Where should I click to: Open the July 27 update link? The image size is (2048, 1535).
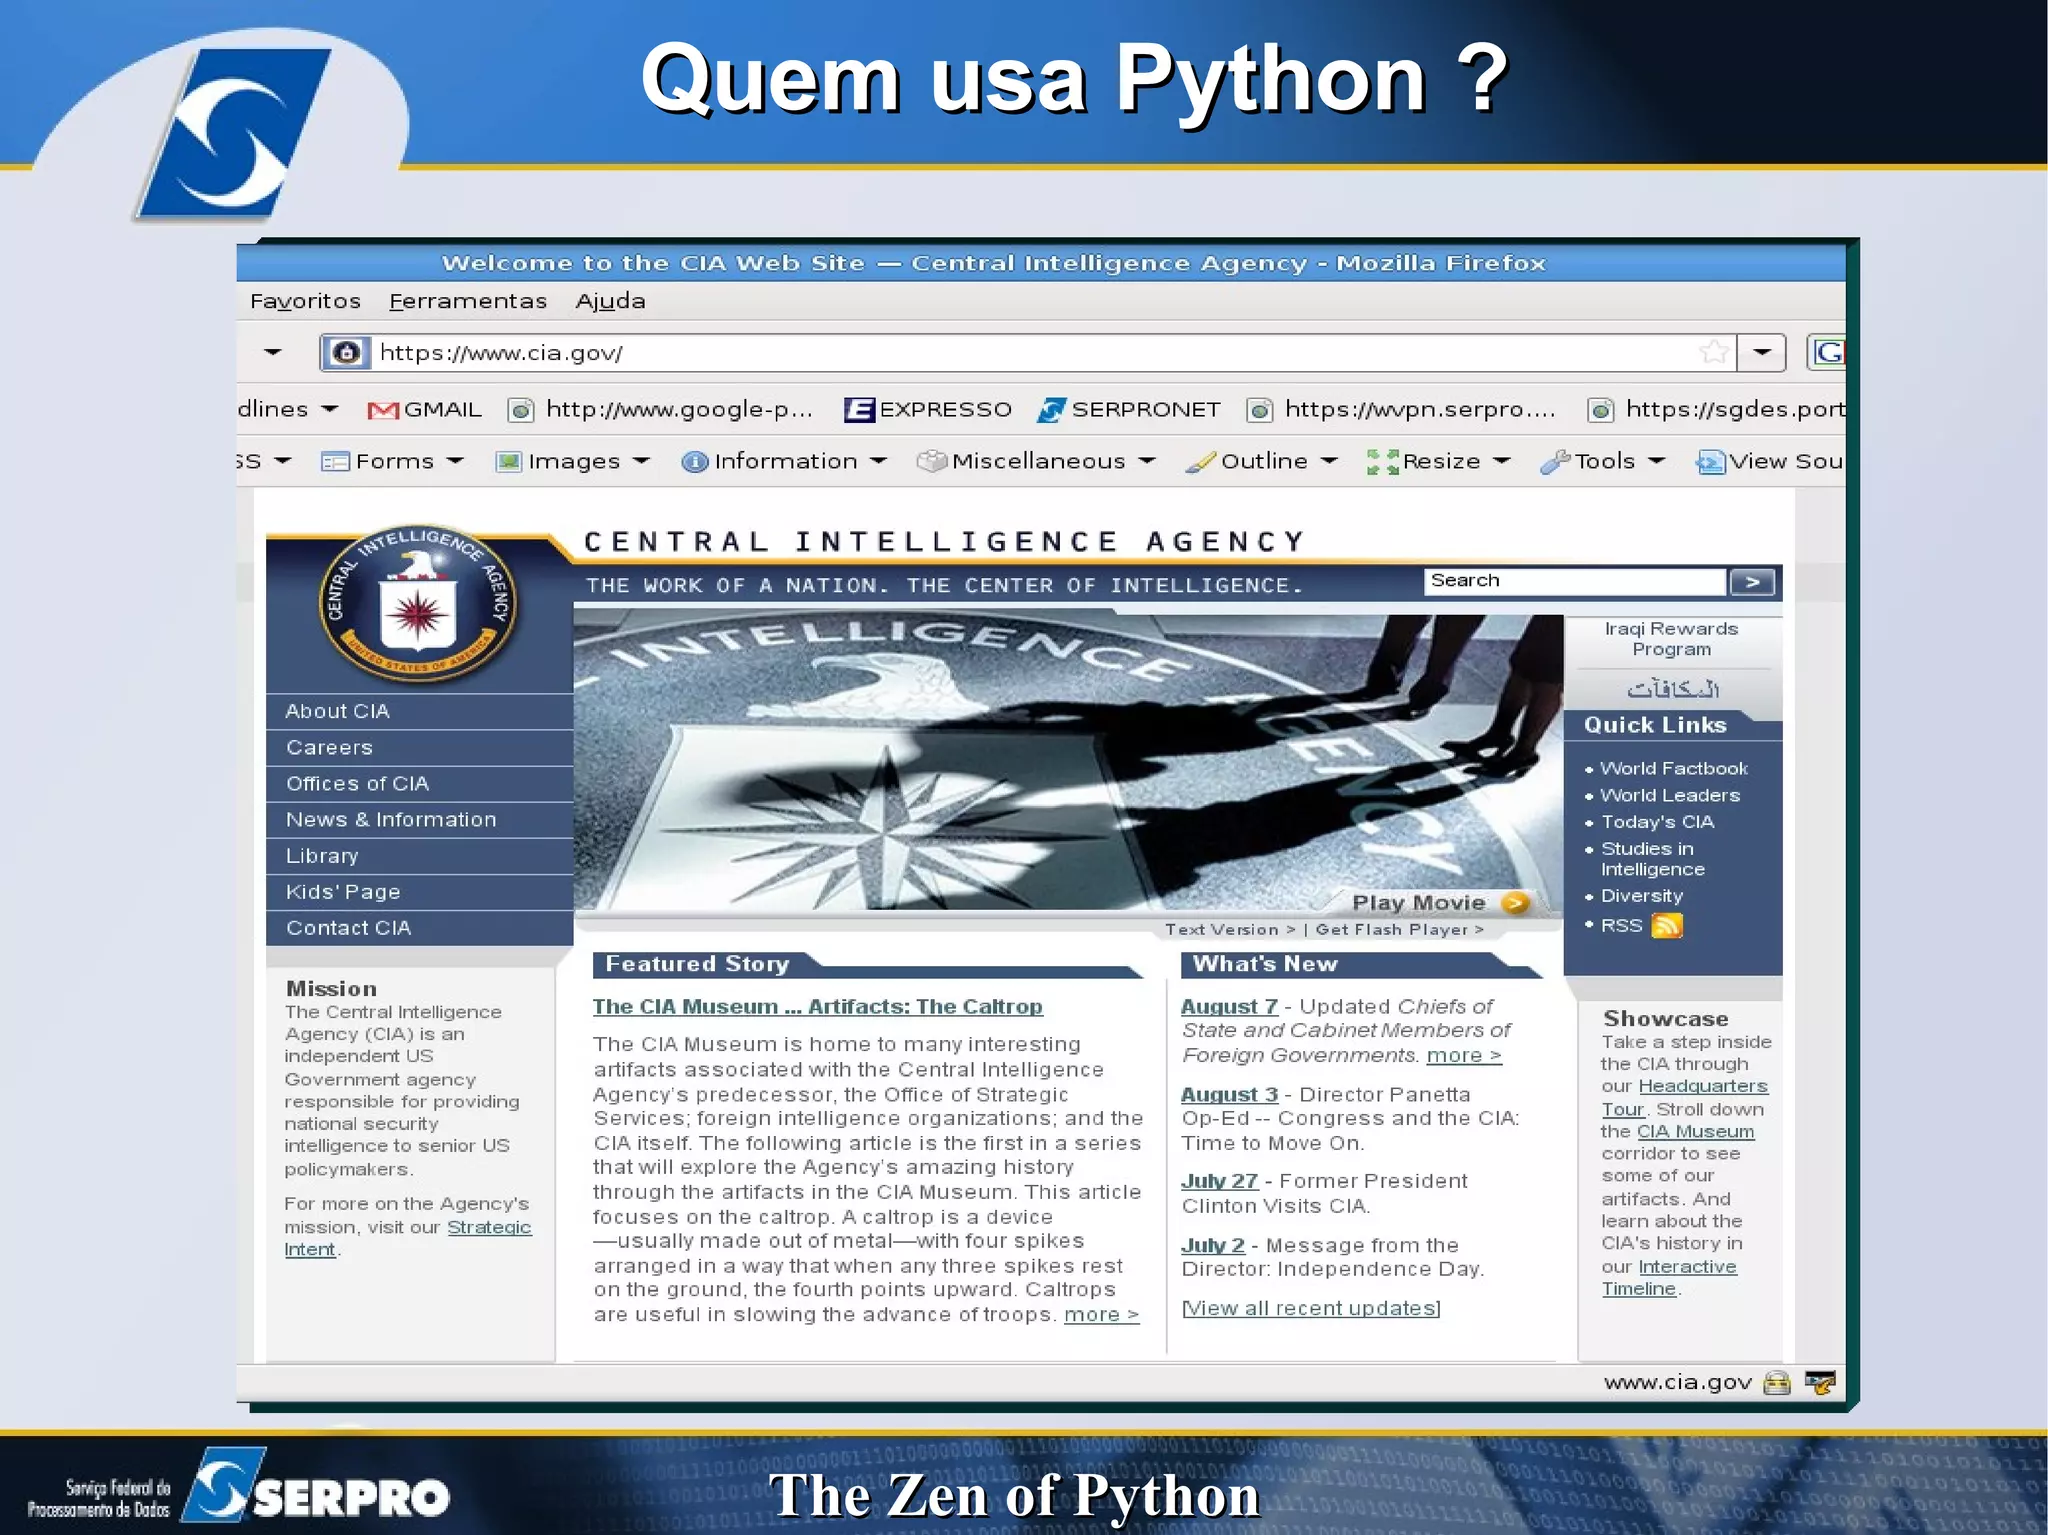(x=1219, y=1181)
